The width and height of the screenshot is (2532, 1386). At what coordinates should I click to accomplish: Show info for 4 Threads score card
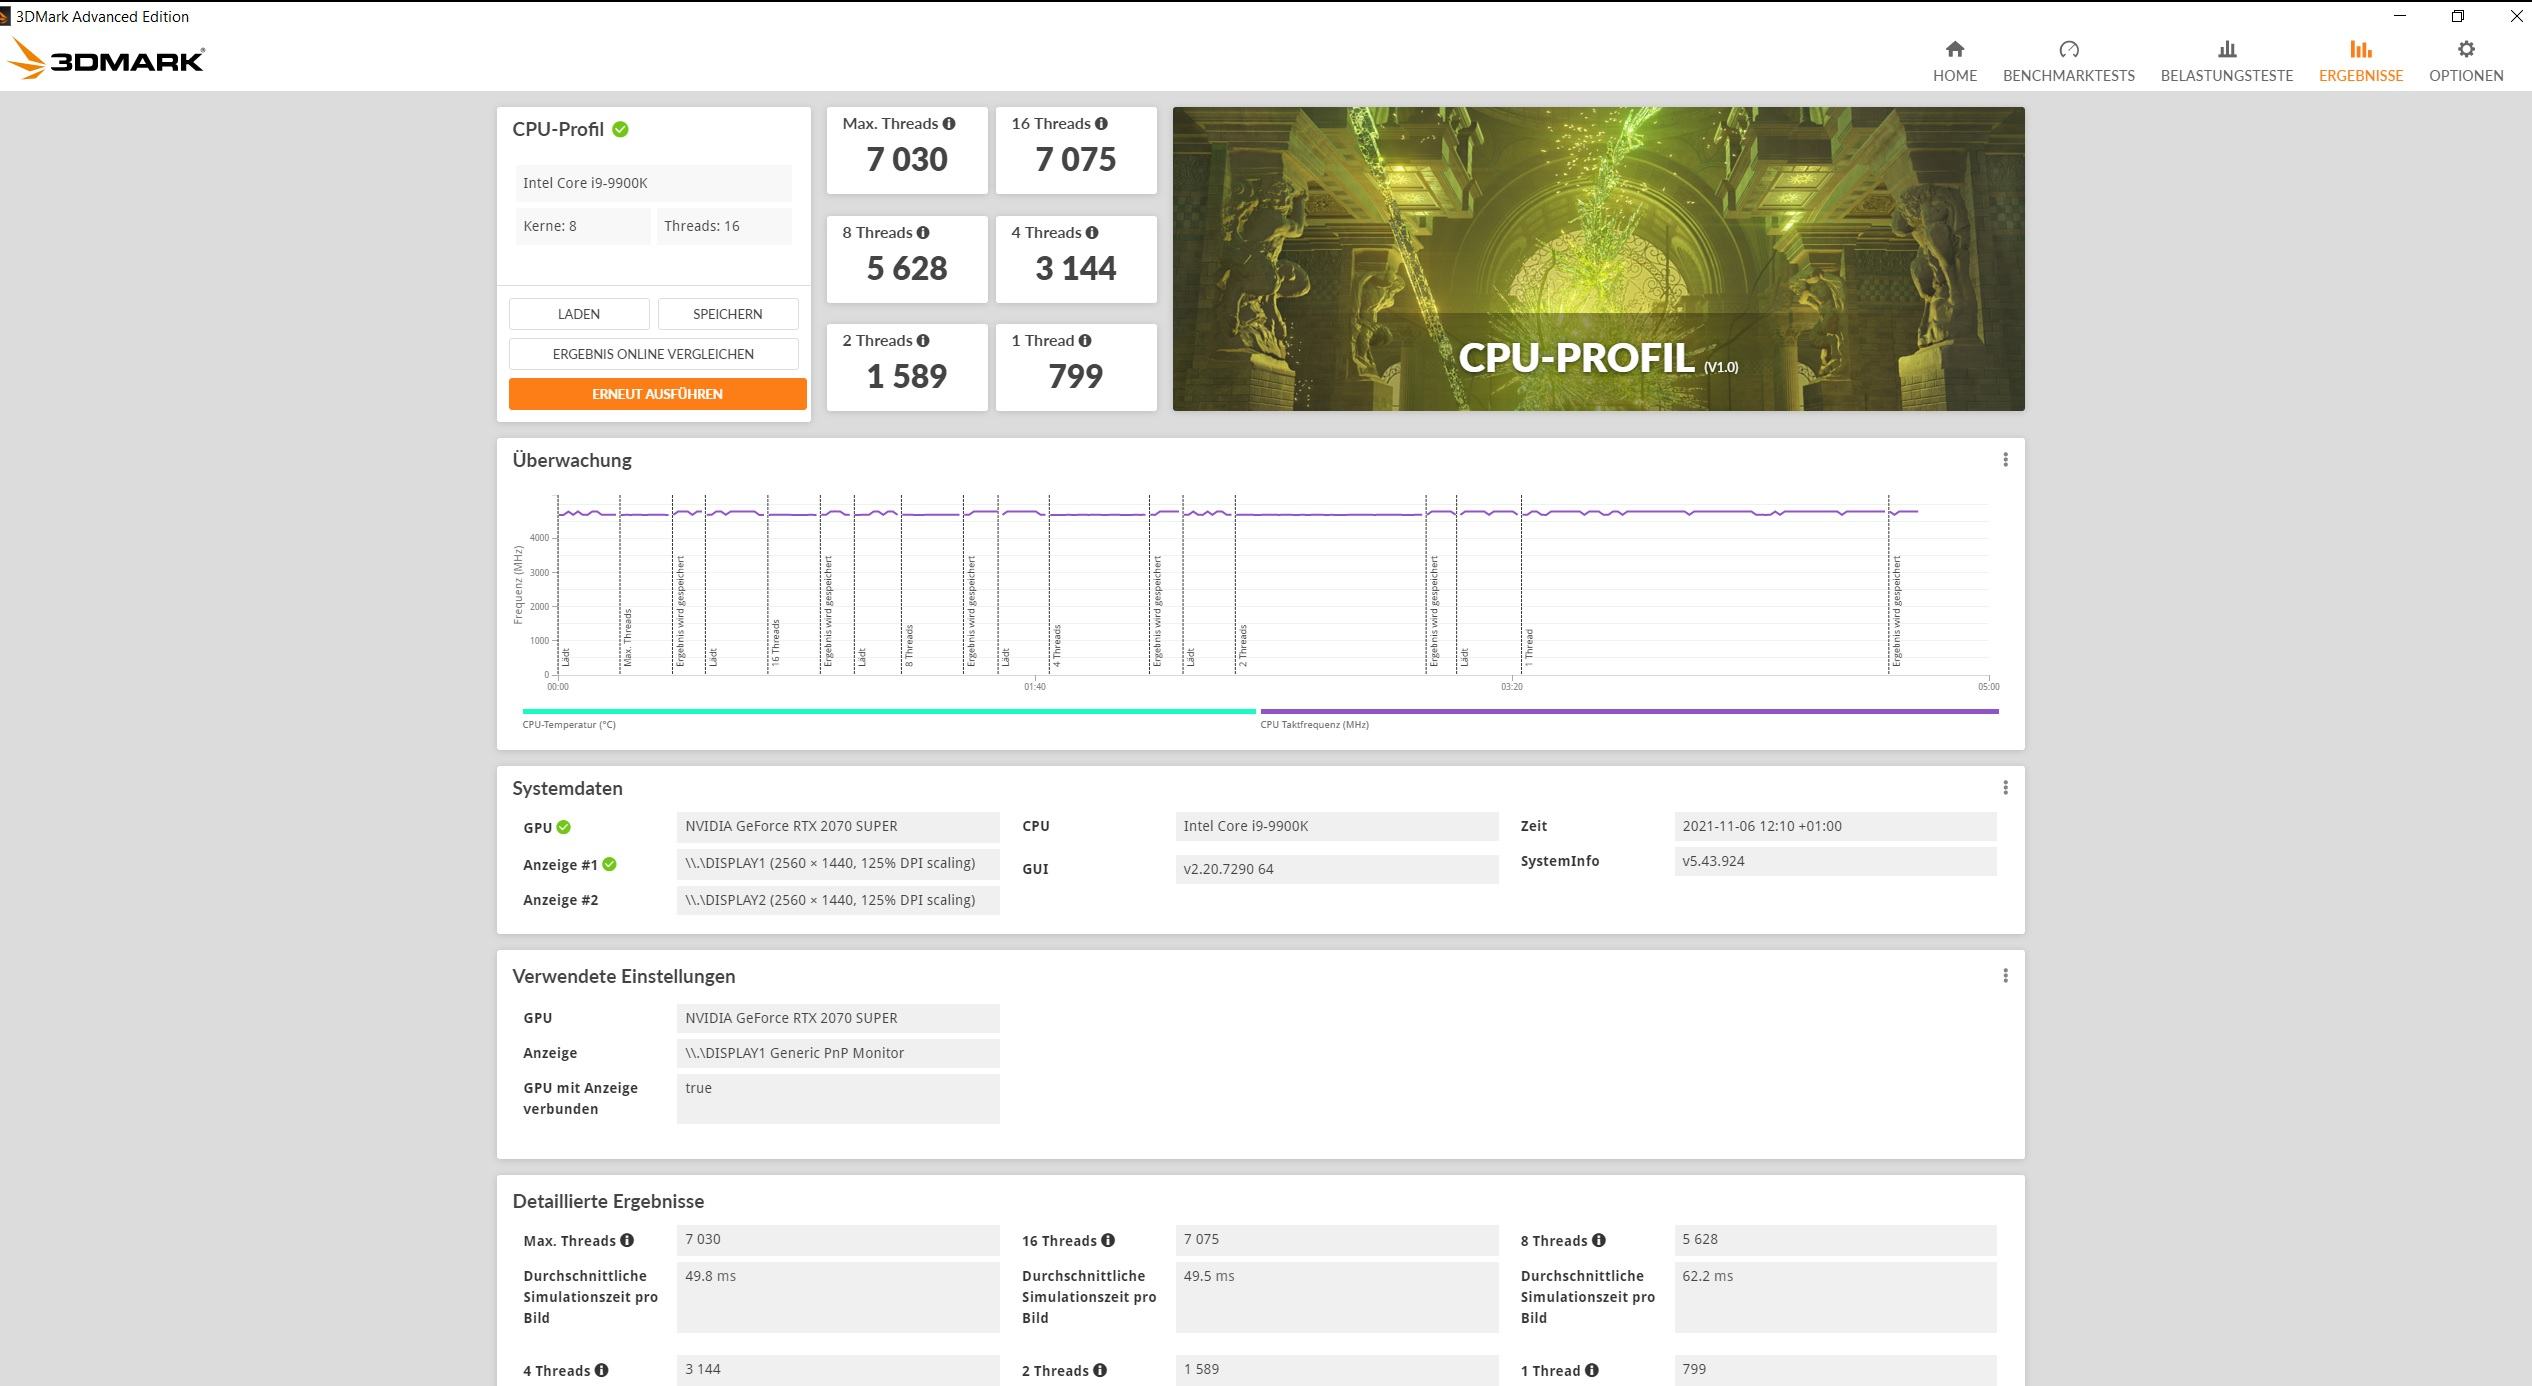pos(1092,233)
